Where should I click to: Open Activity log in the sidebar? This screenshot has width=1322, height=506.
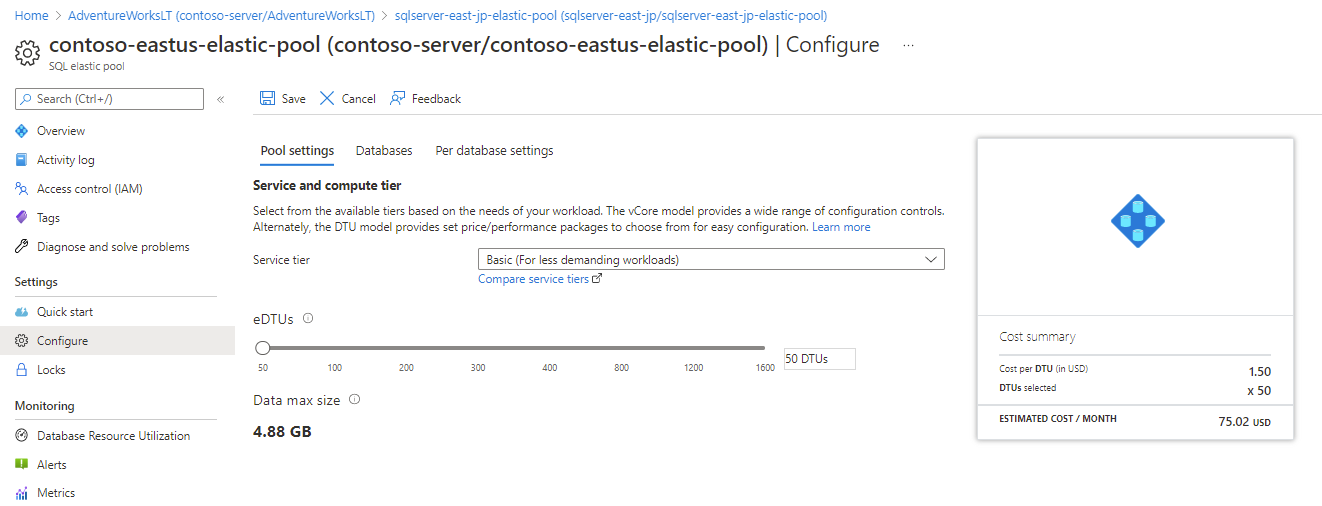(x=66, y=160)
